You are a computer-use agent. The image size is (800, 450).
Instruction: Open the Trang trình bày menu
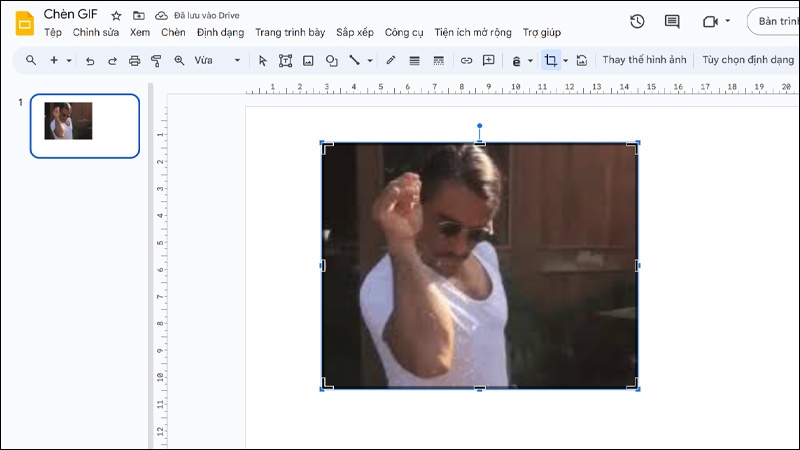pyautogui.click(x=290, y=33)
